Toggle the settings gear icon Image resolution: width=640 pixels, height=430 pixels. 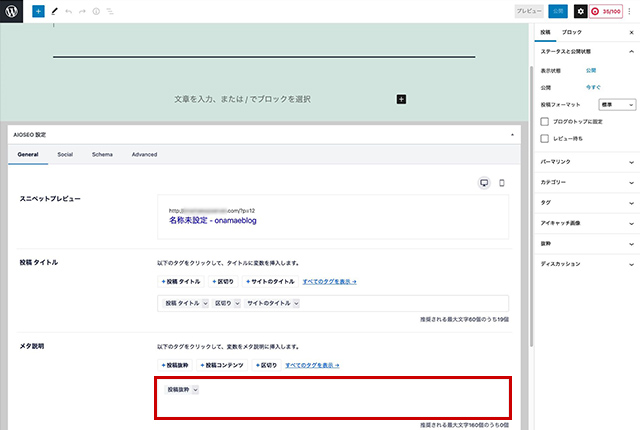pos(580,11)
